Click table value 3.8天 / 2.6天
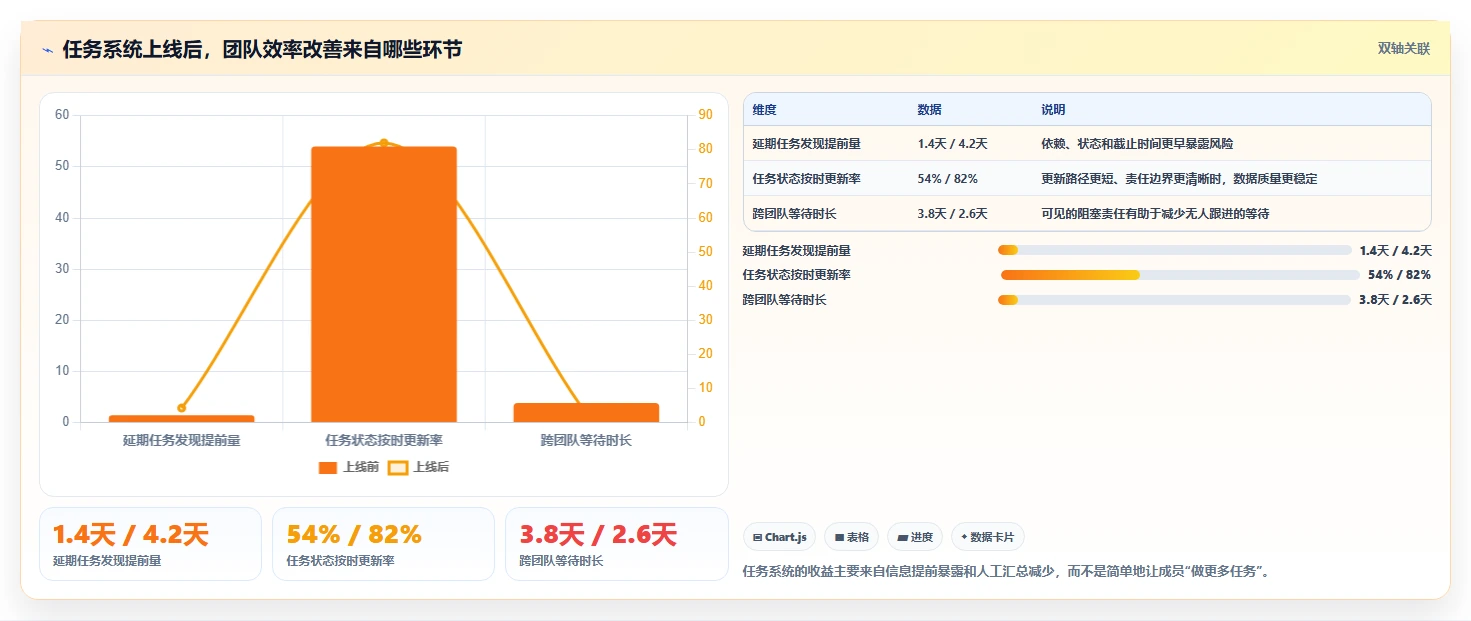The image size is (1471, 621). point(952,214)
